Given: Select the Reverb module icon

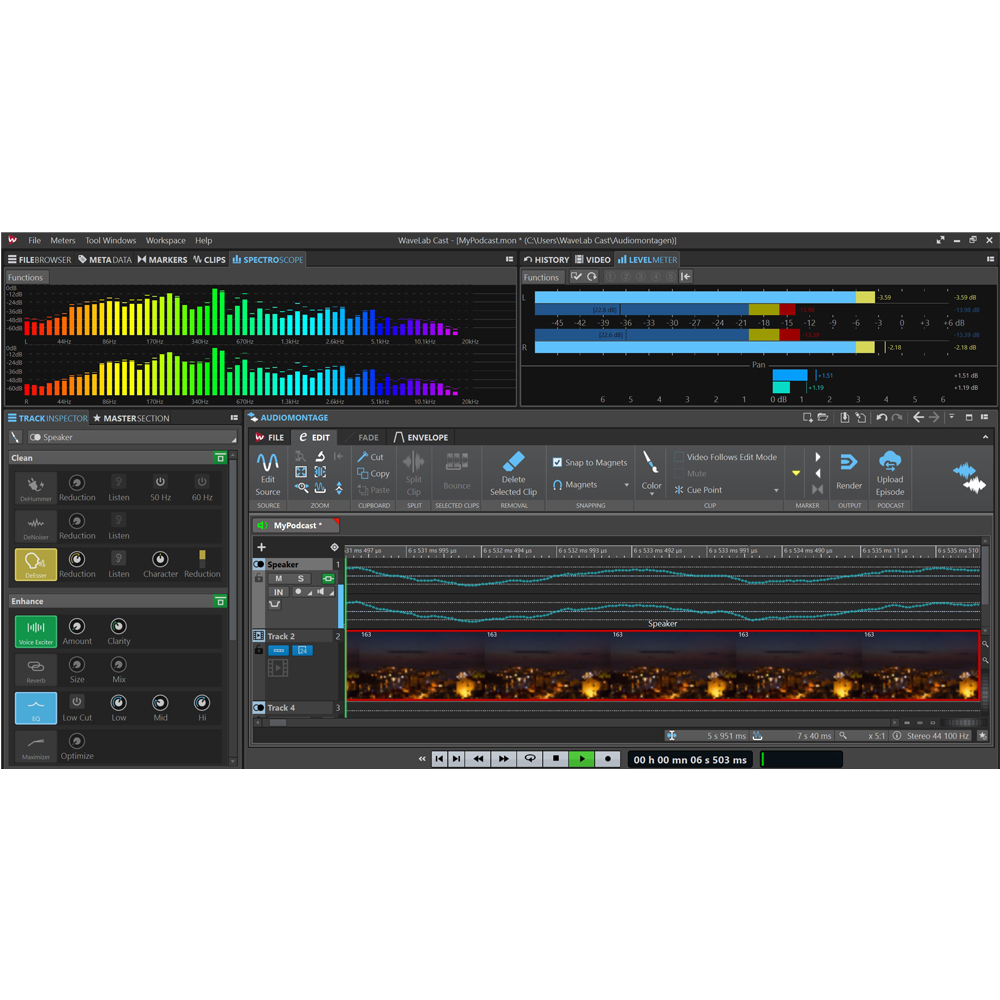Looking at the screenshot, I should 36,670.
